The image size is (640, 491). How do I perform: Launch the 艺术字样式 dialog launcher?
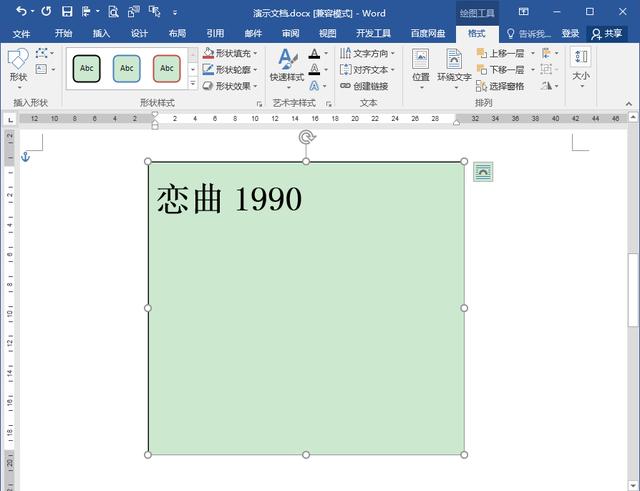coord(329,104)
